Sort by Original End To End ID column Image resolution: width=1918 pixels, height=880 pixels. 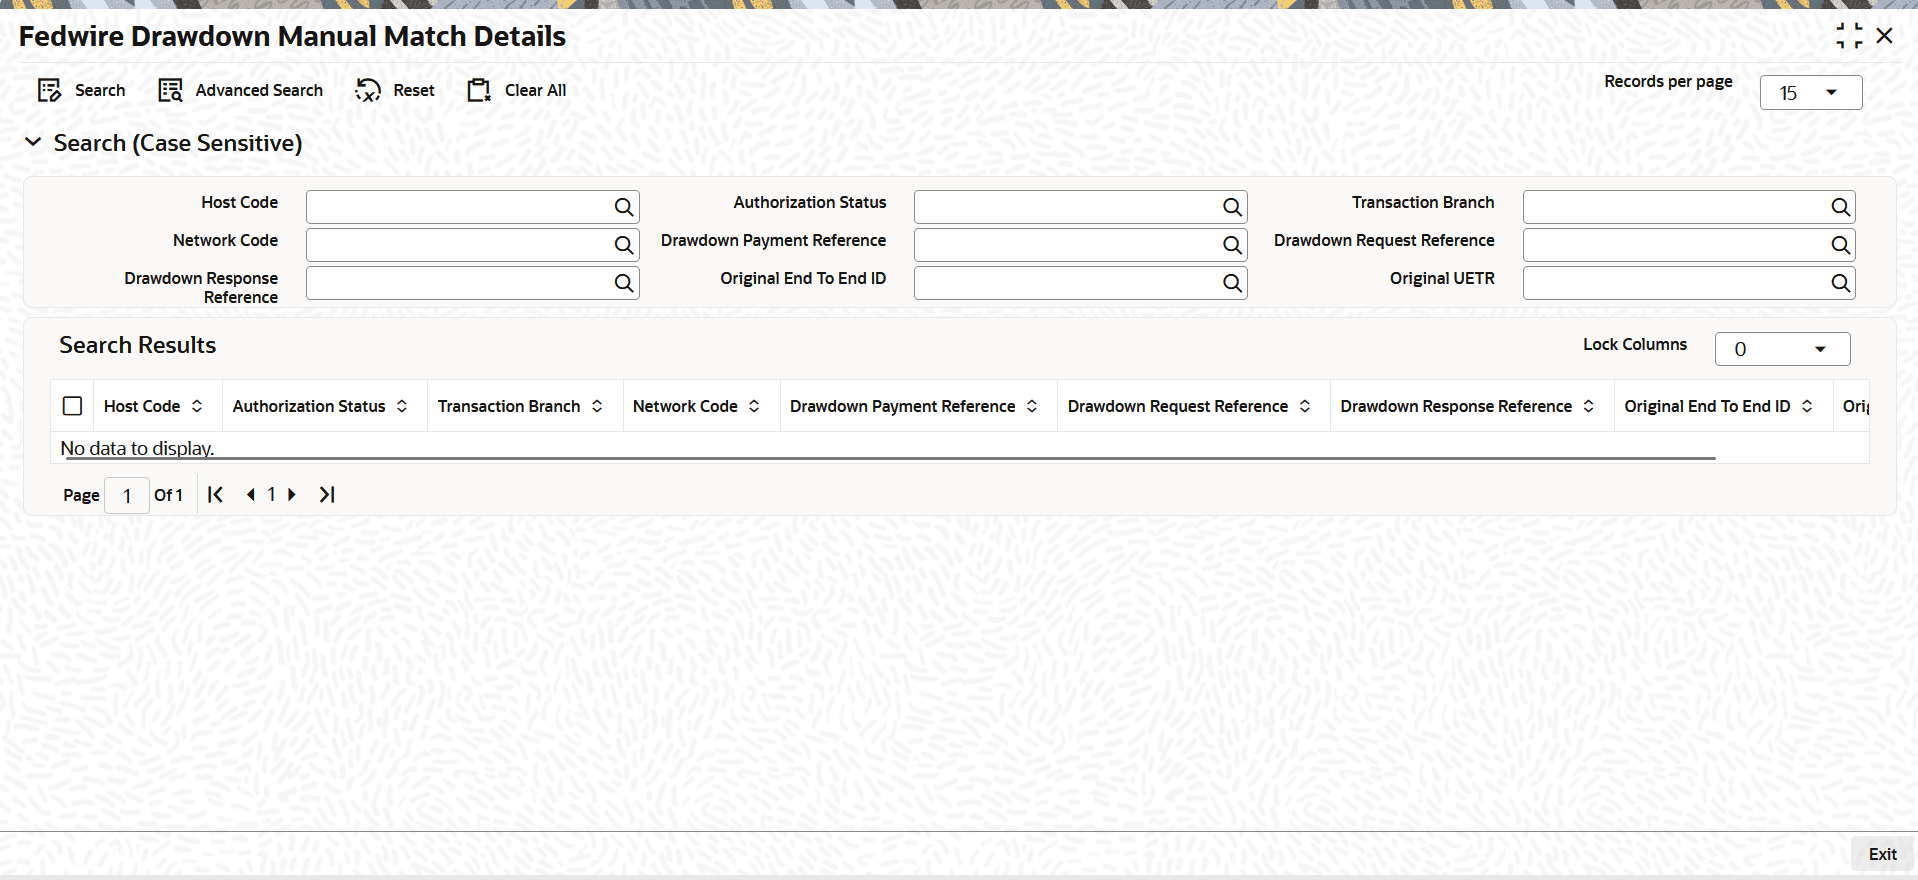tap(1807, 406)
